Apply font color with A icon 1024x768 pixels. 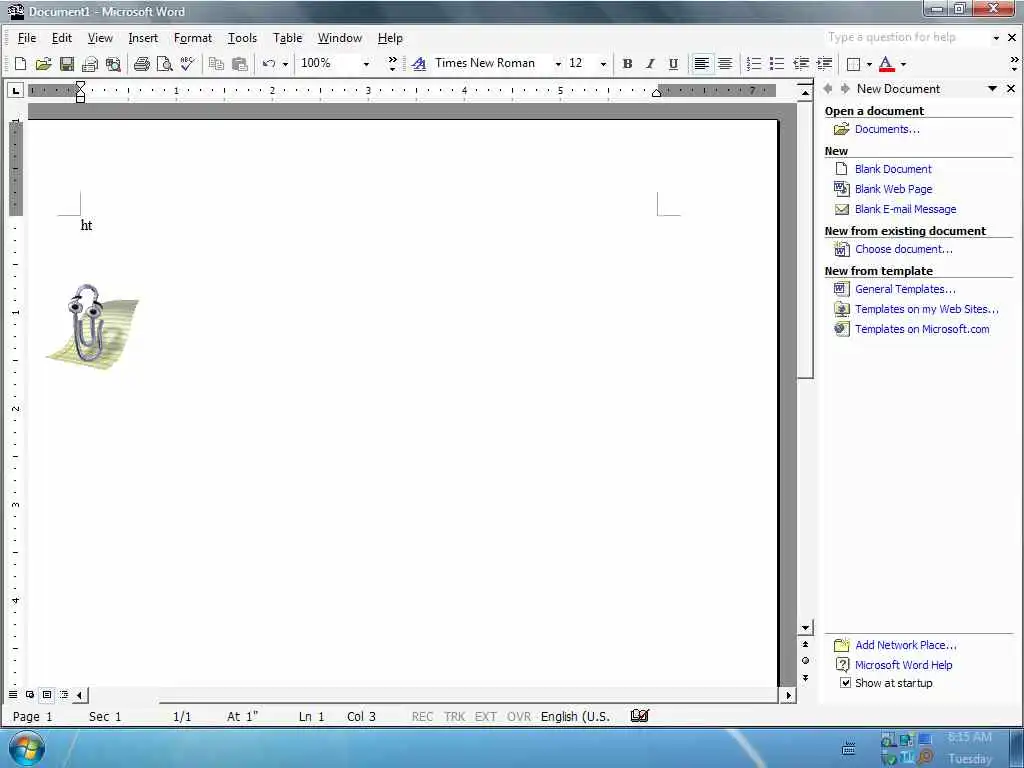[886, 63]
